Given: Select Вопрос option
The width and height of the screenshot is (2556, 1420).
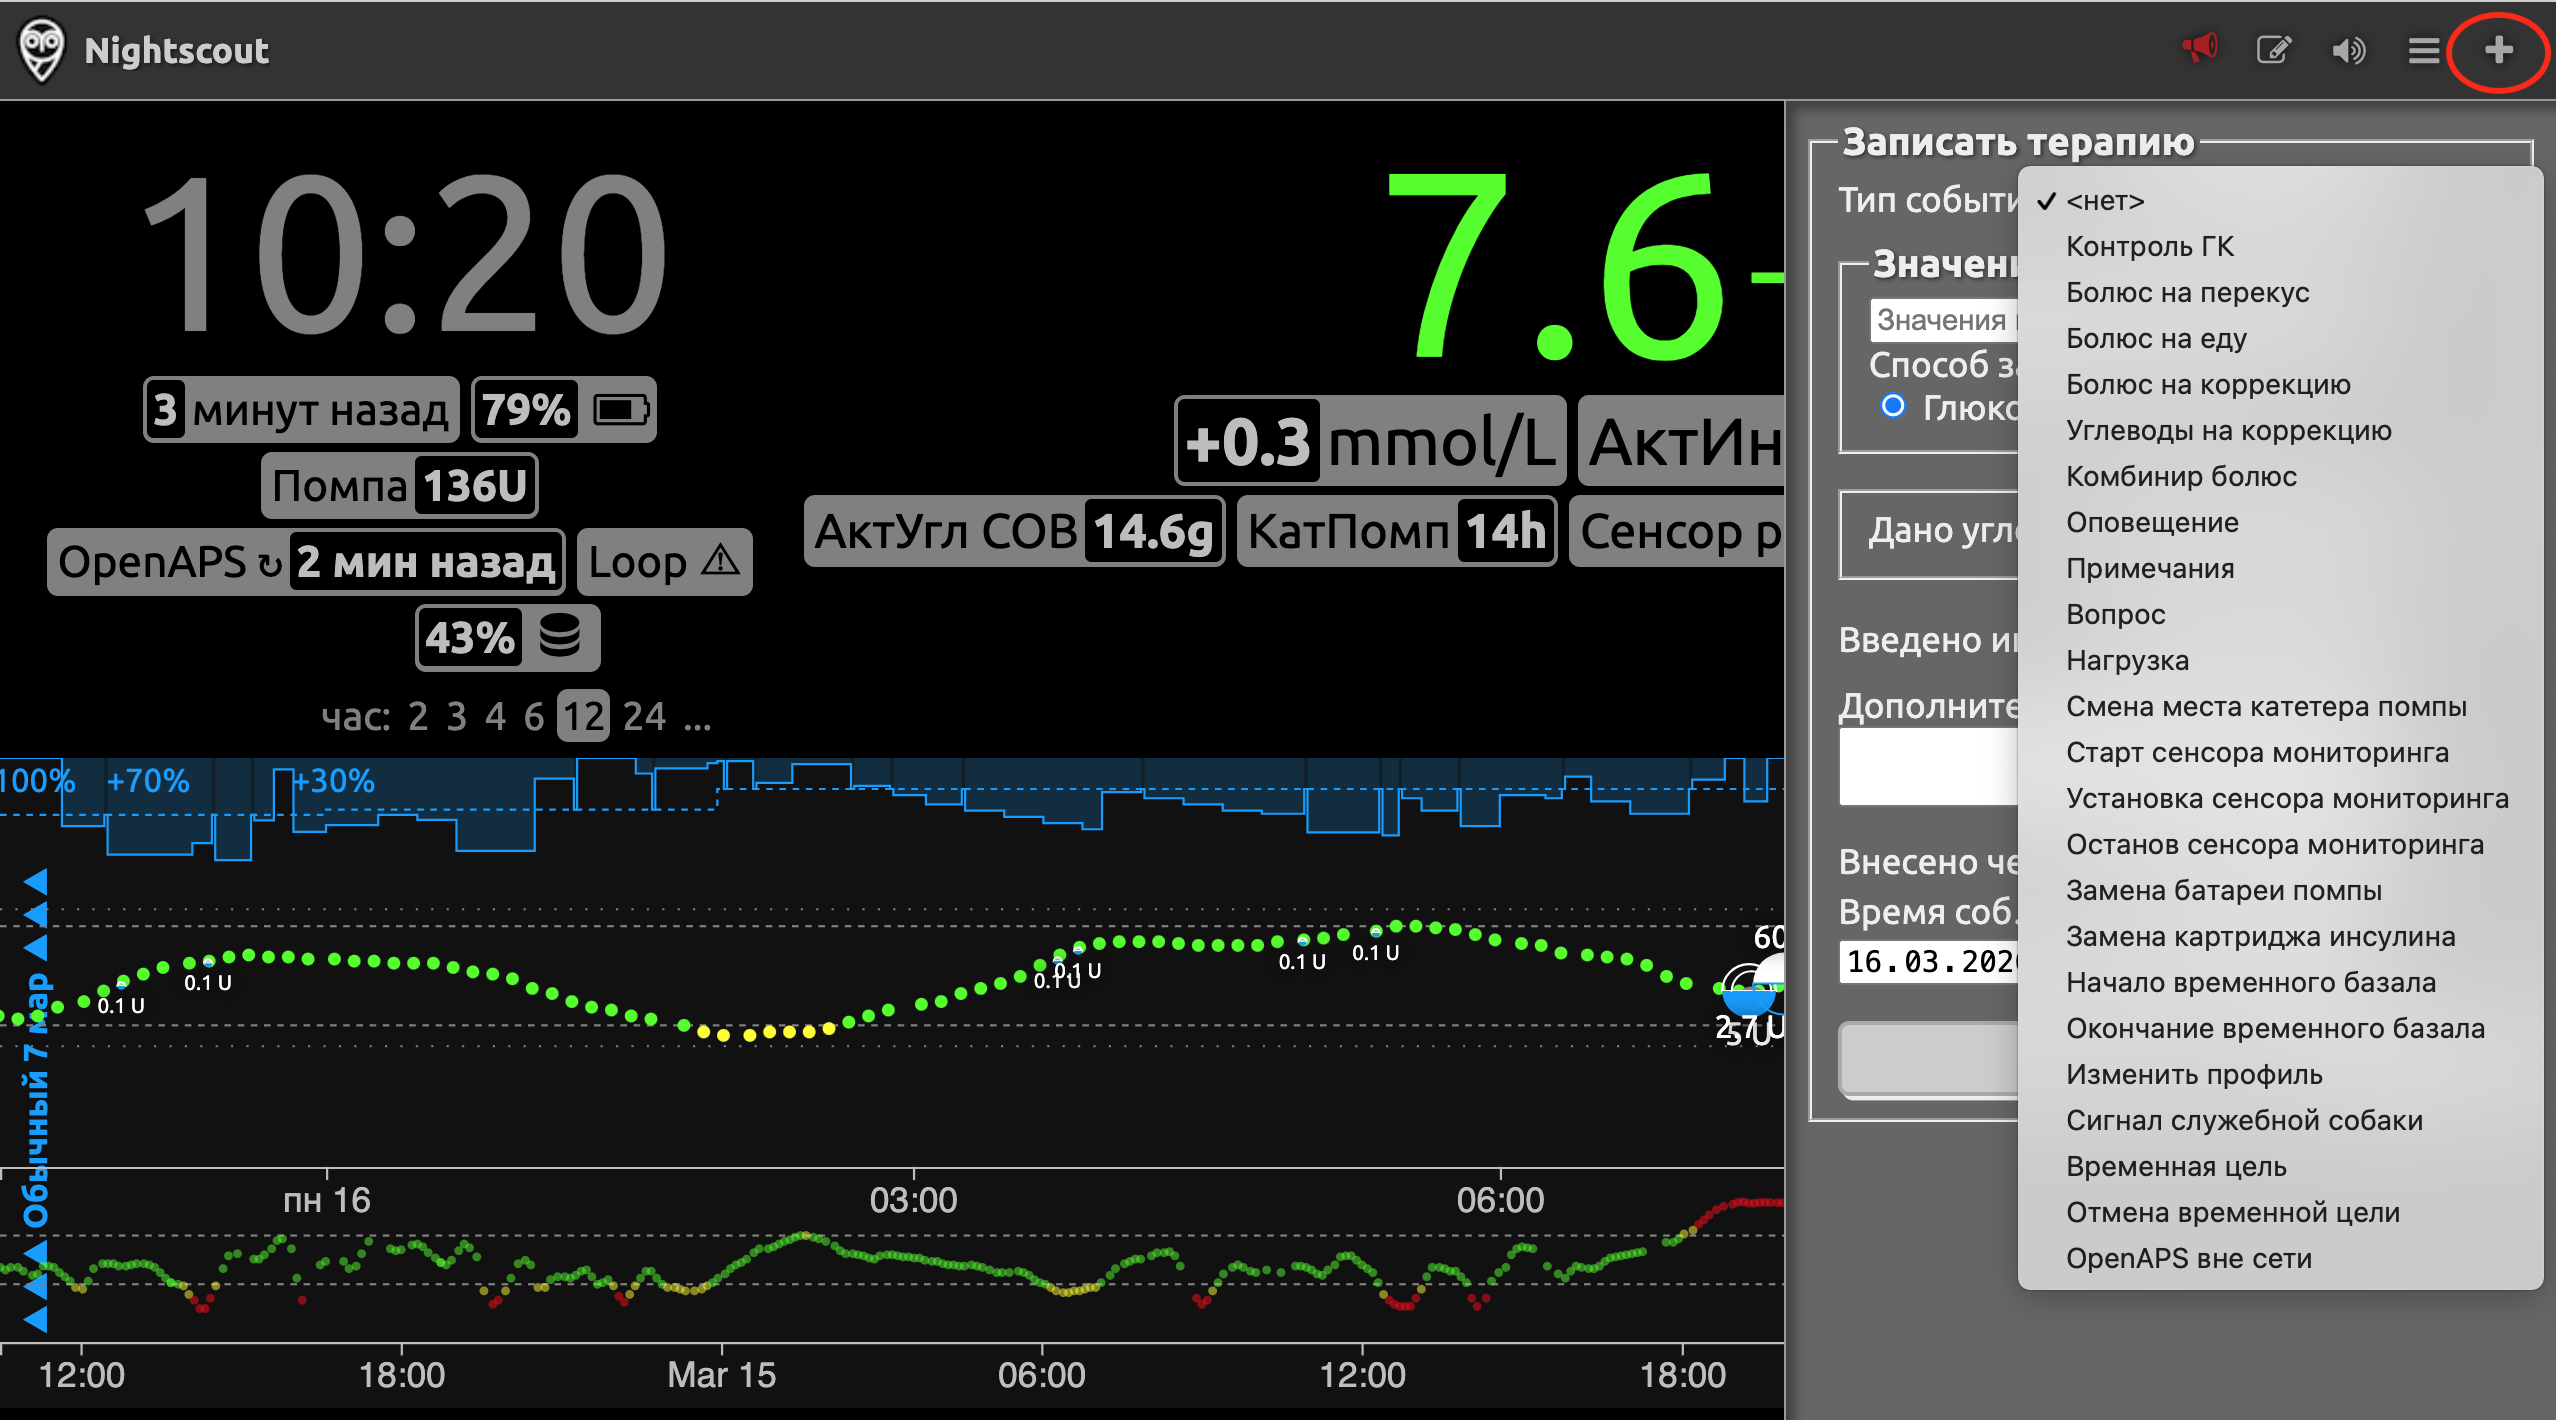Looking at the screenshot, I should pos(2280,614).
